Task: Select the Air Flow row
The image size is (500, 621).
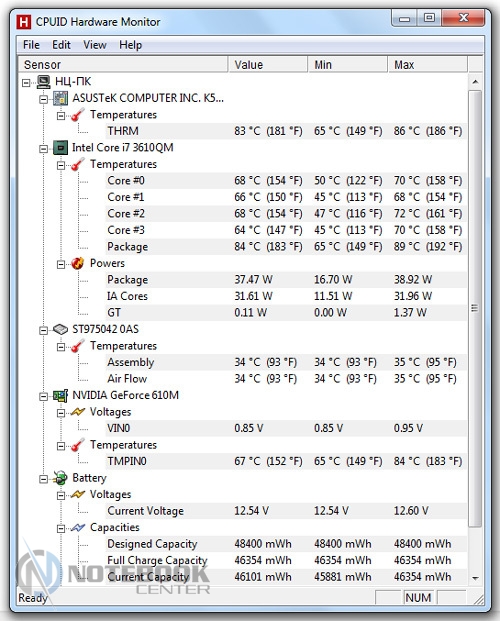Action: [285, 379]
